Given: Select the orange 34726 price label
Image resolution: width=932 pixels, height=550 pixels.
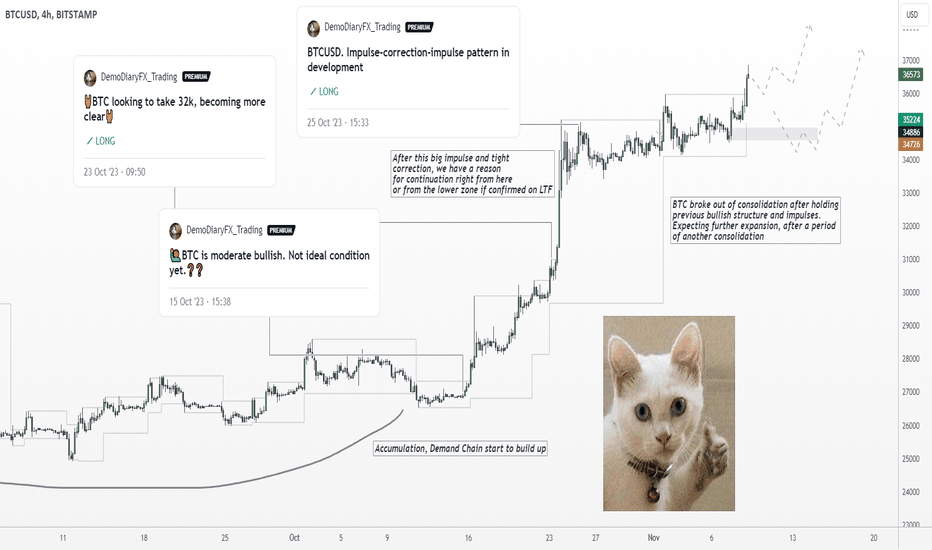Looking at the screenshot, I should 911,144.
